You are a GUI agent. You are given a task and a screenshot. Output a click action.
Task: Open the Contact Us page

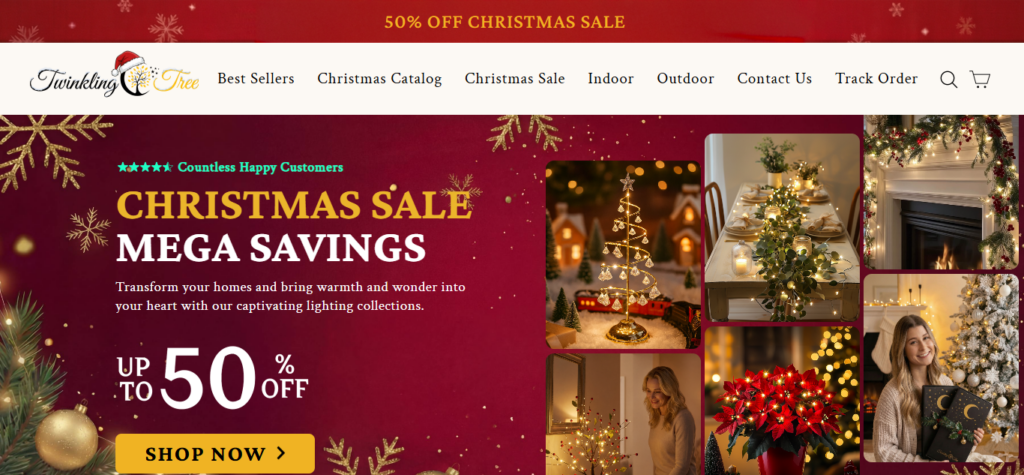(775, 78)
